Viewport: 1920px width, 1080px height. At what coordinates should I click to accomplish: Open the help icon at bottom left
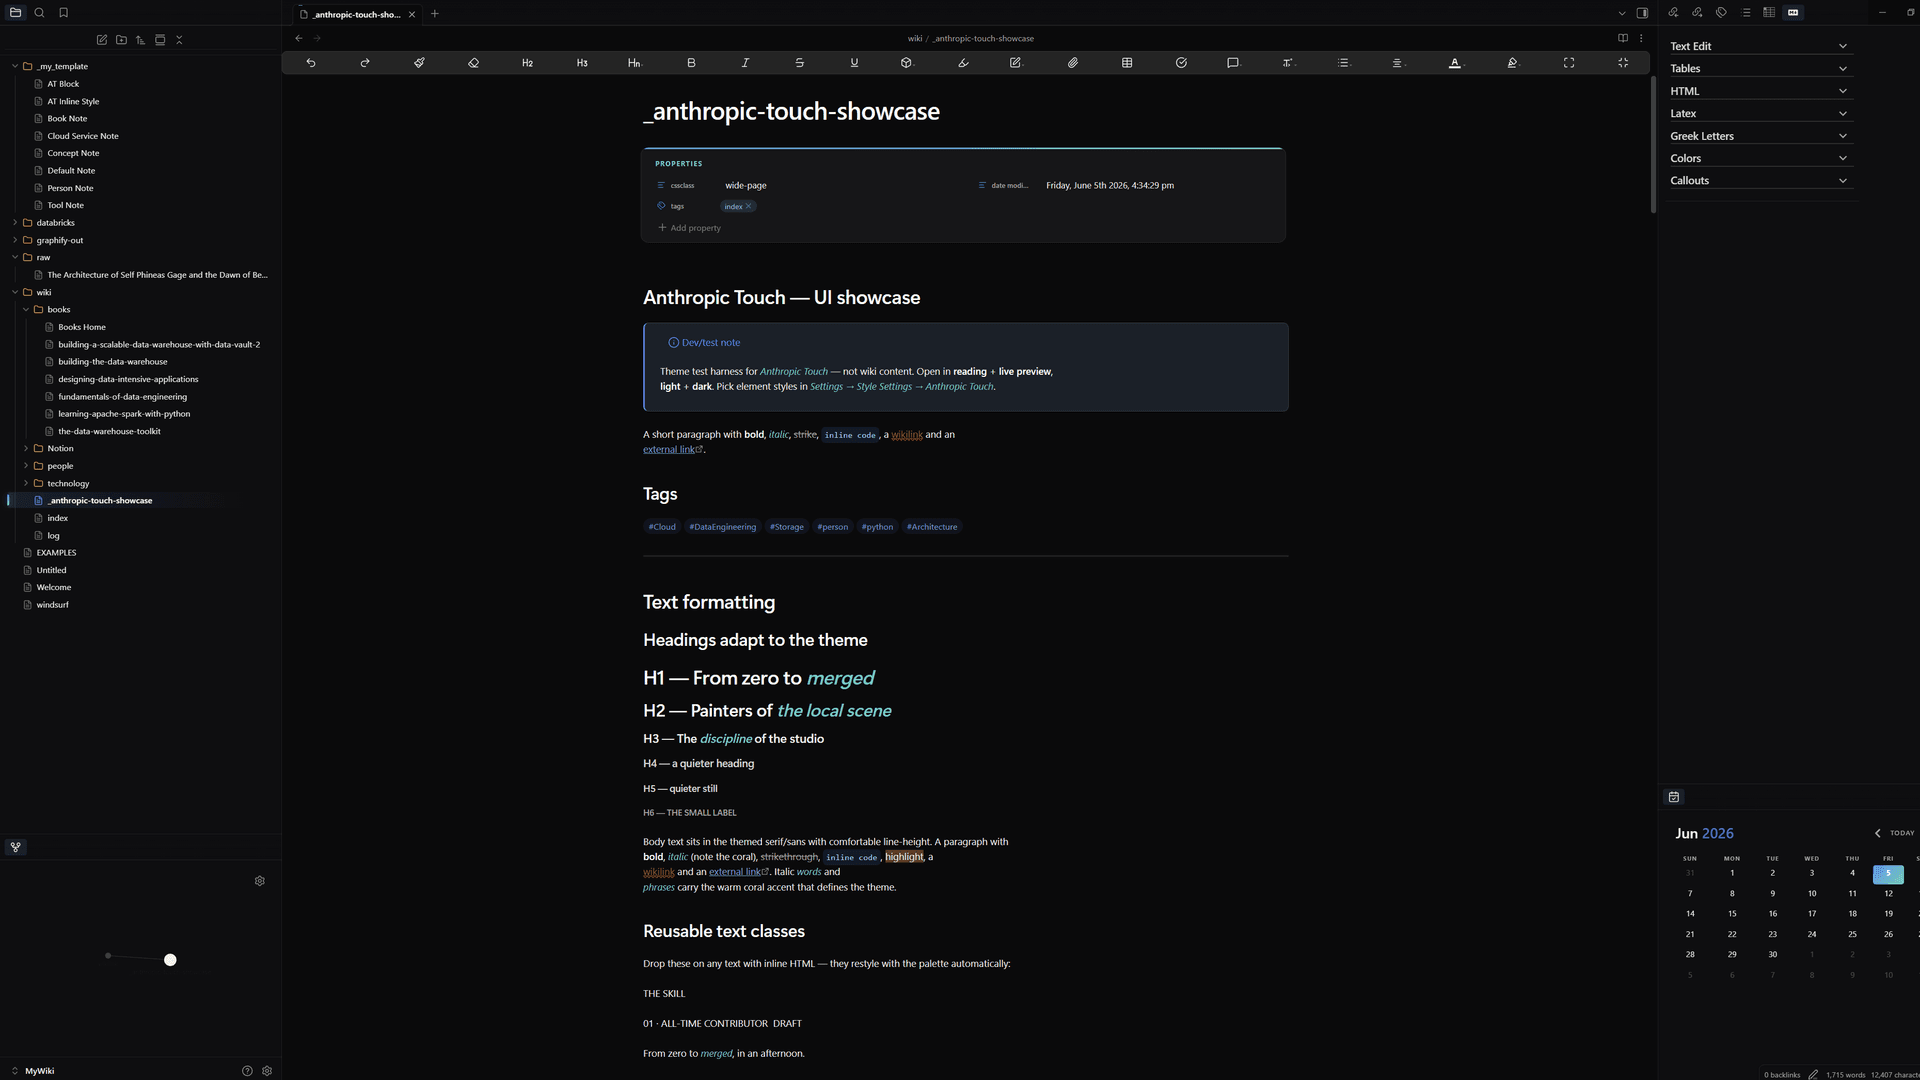click(x=247, y=1071)
